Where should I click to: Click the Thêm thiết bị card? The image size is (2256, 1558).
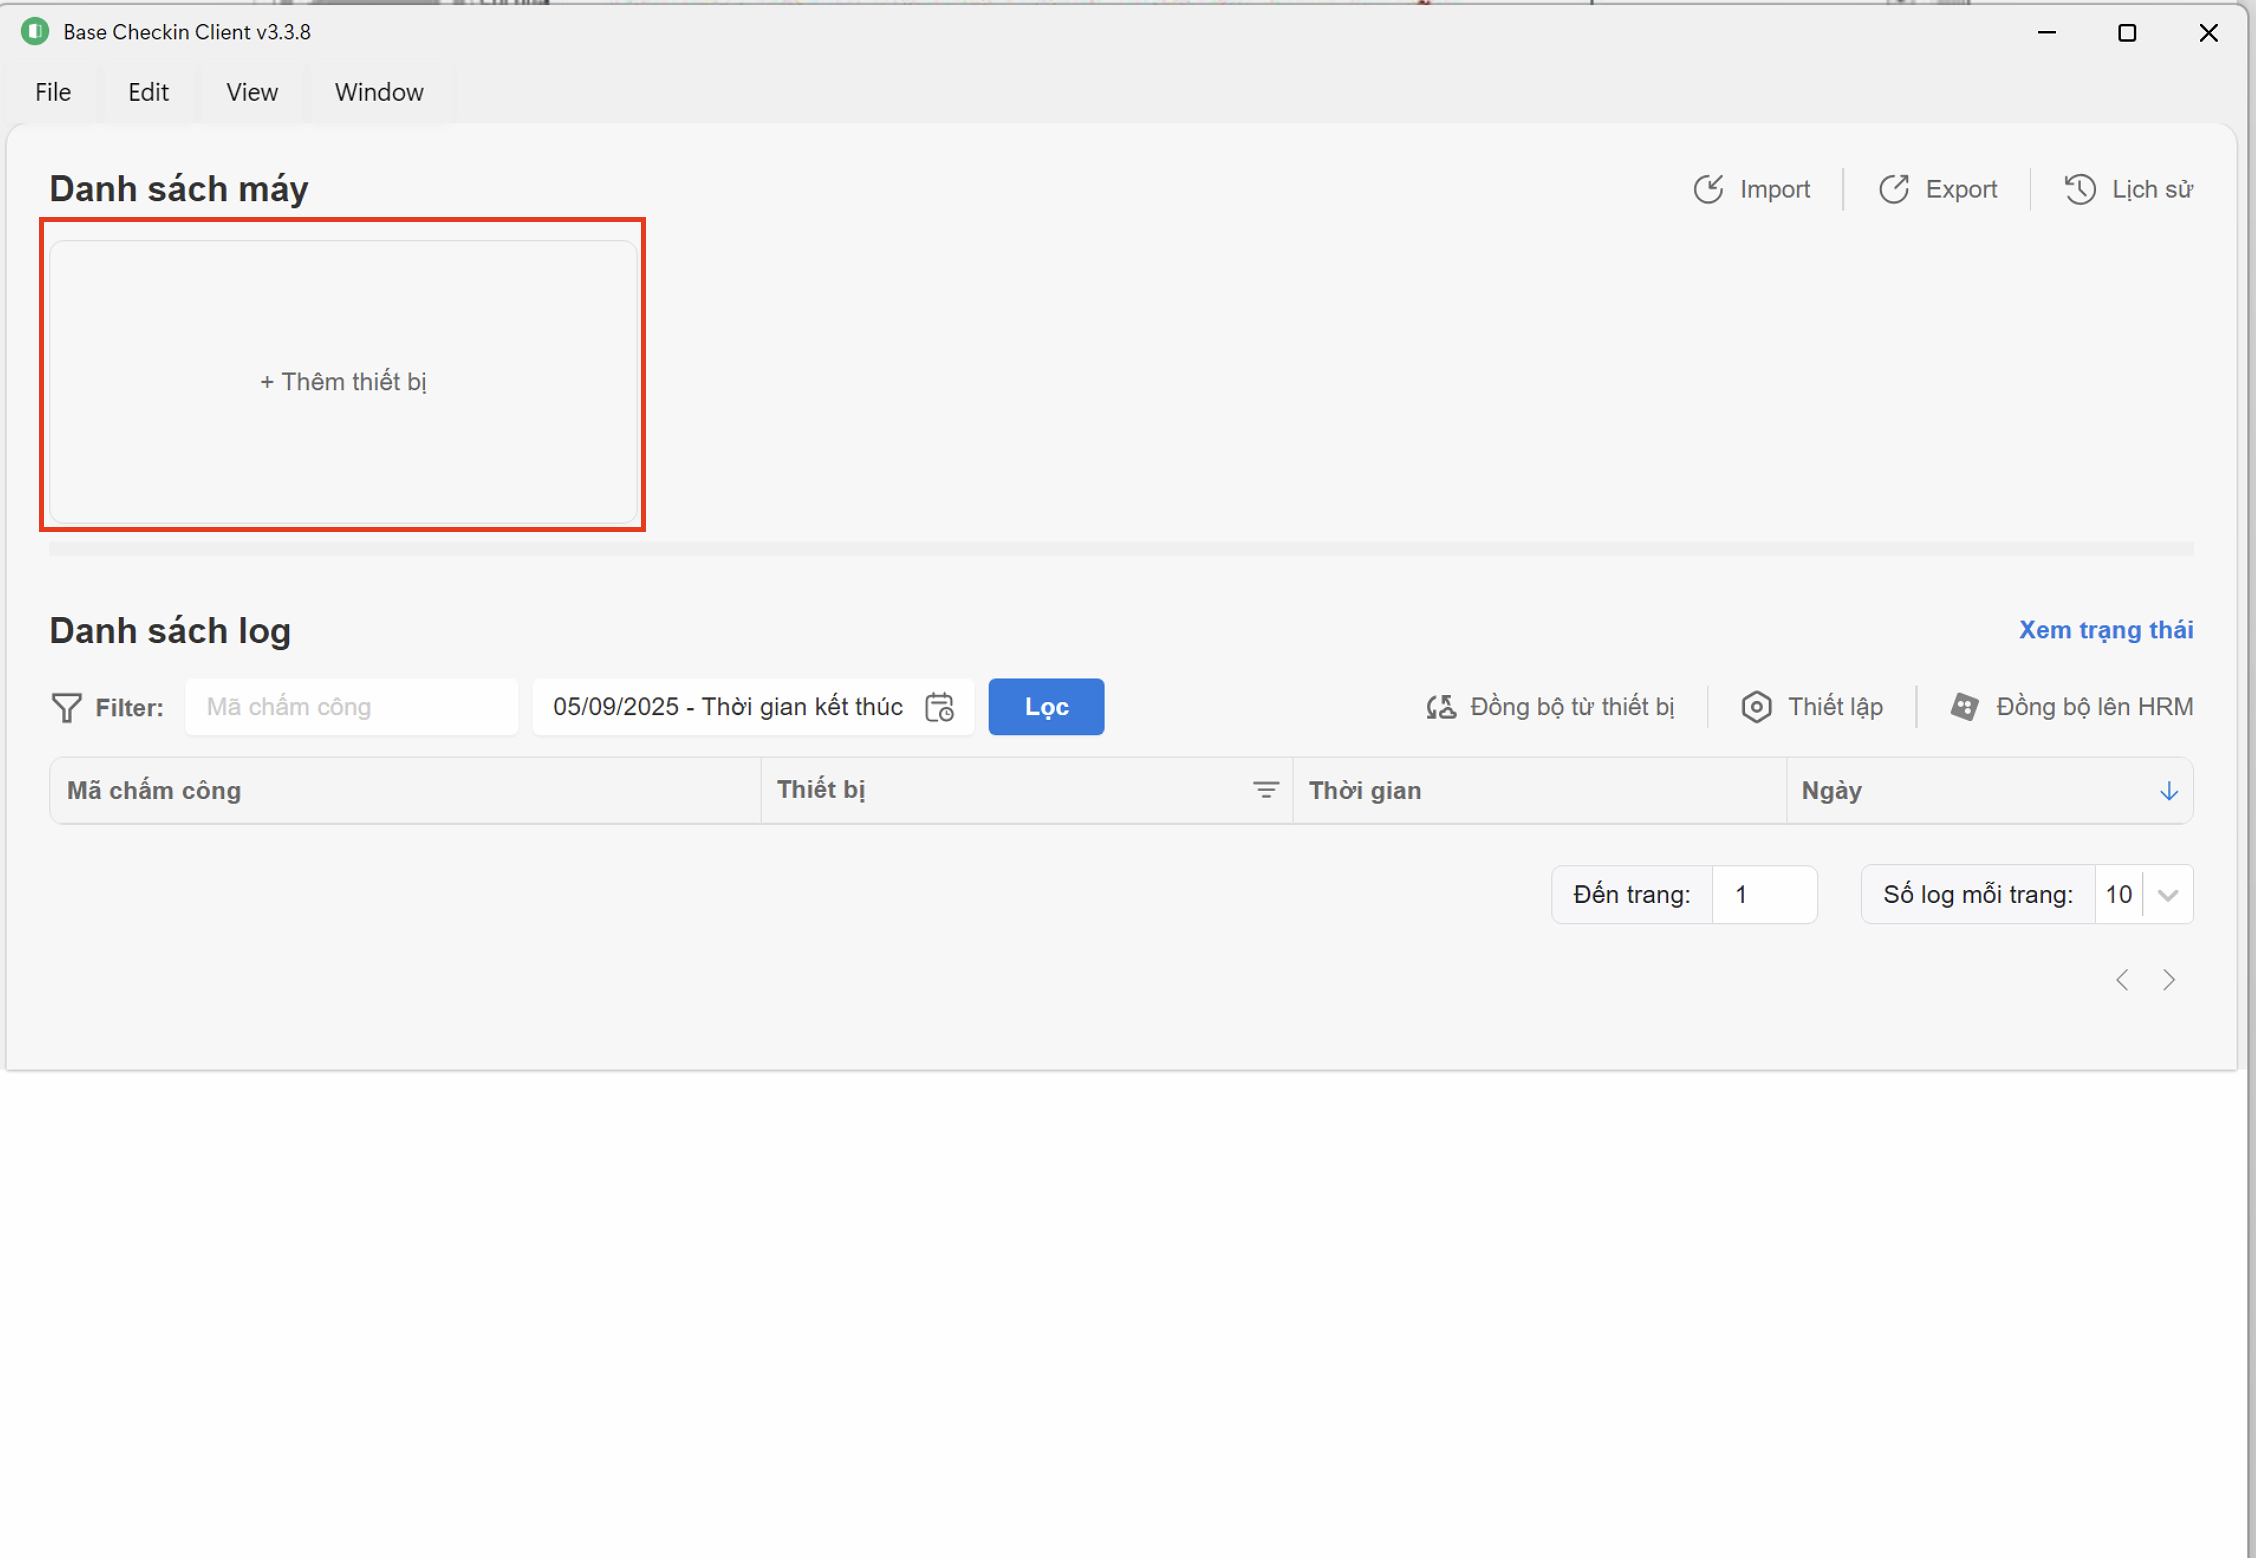(343, 382)
